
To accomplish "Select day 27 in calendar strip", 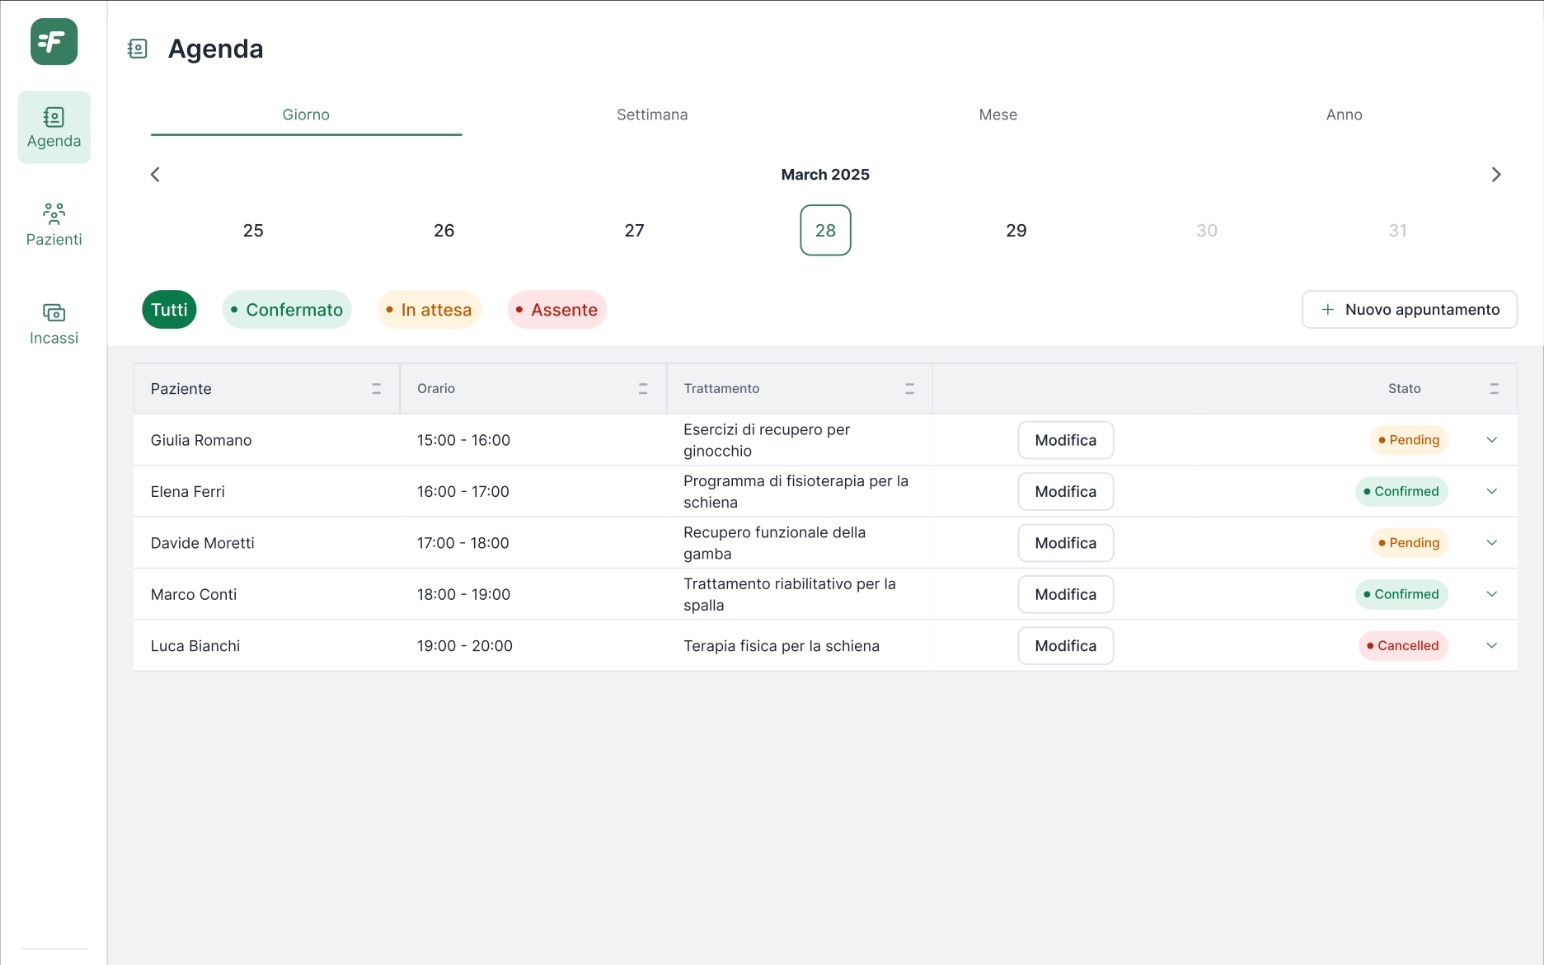I will [635, 231].
